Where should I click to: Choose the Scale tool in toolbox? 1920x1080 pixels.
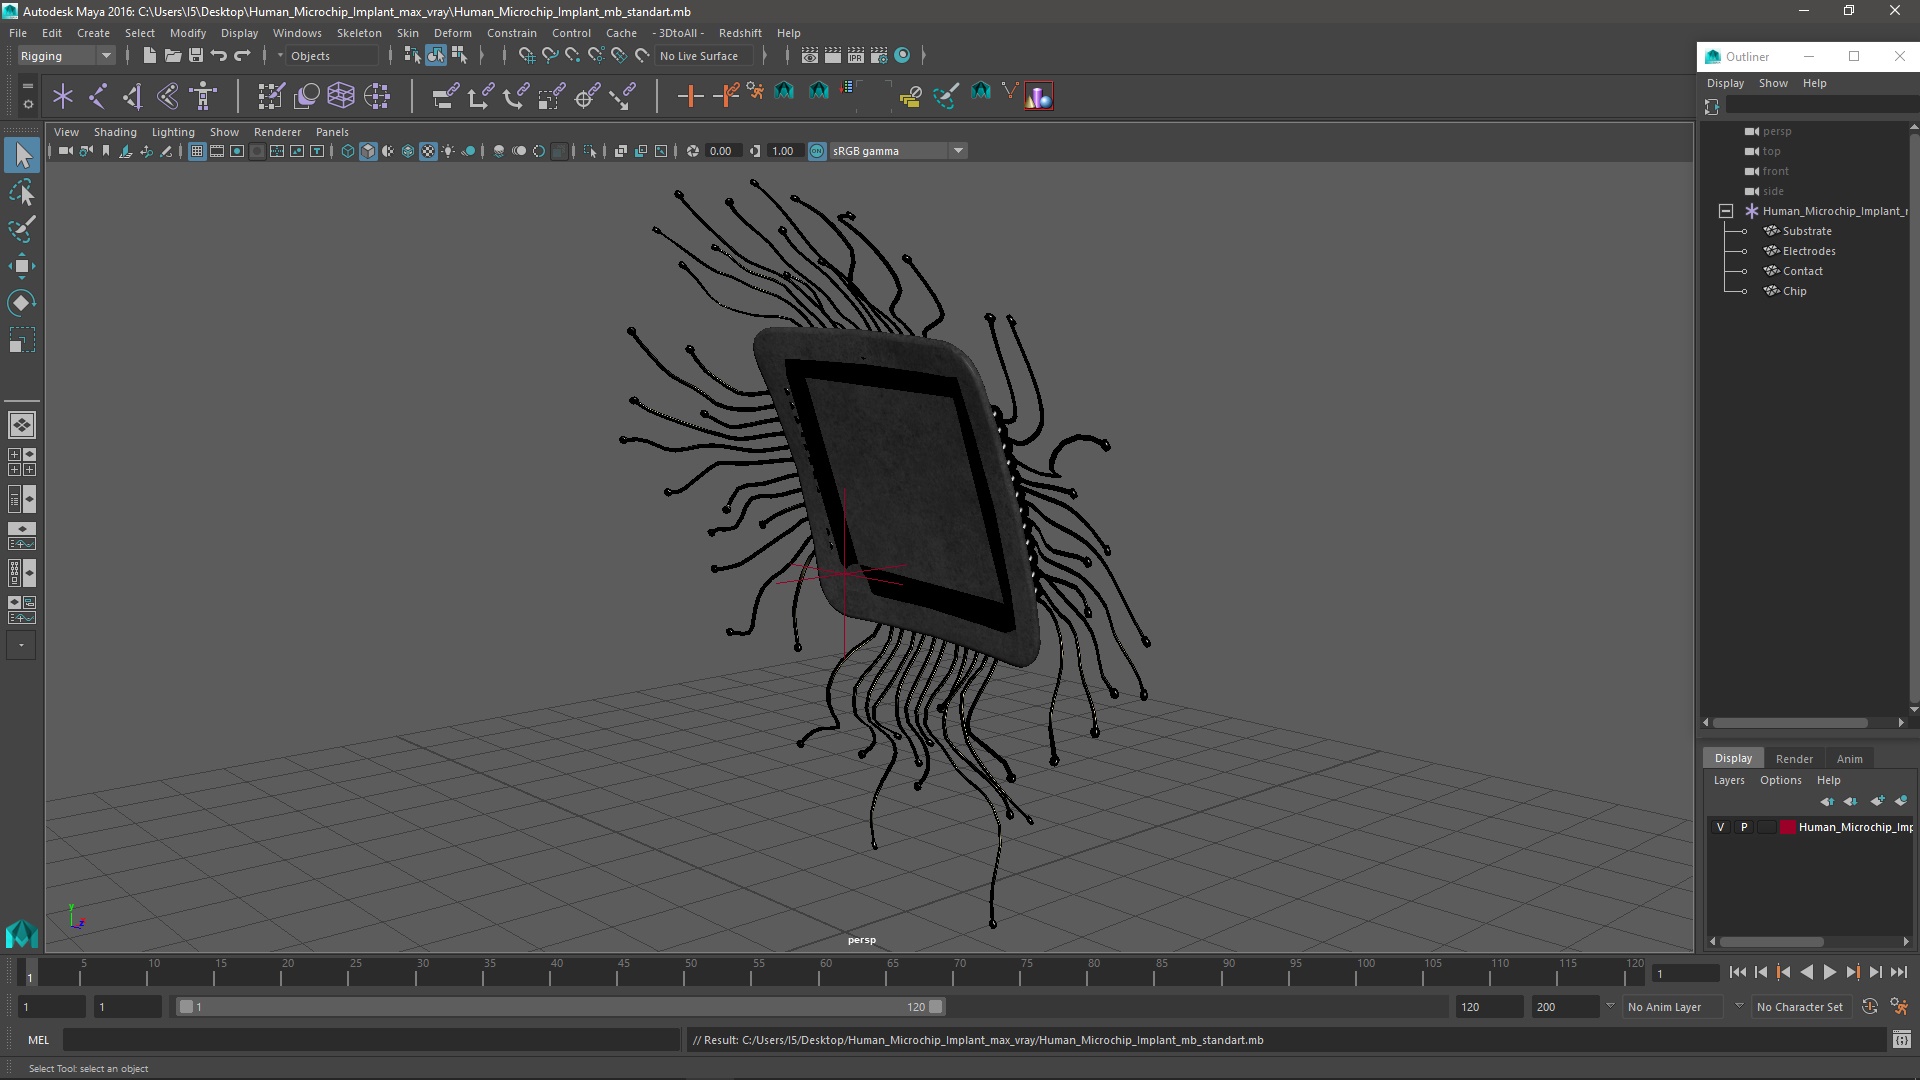pos(22,340)
